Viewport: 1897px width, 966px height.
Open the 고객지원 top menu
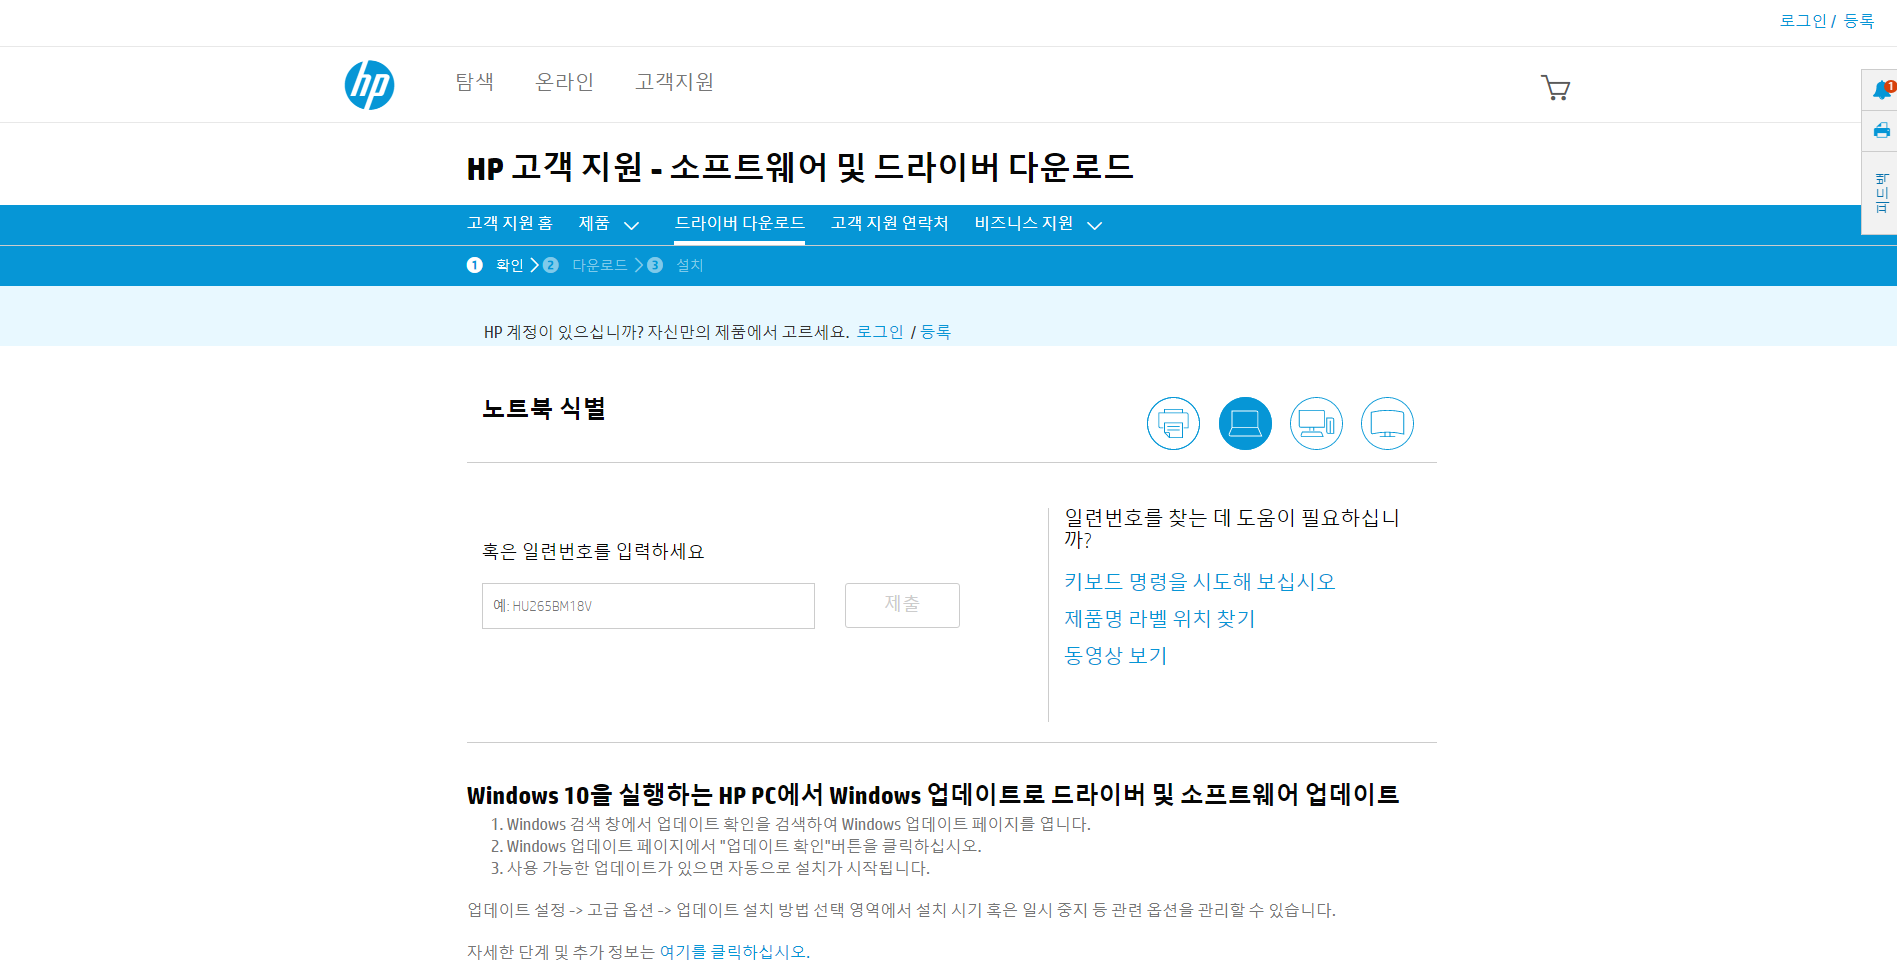click(x=675, y=82)
